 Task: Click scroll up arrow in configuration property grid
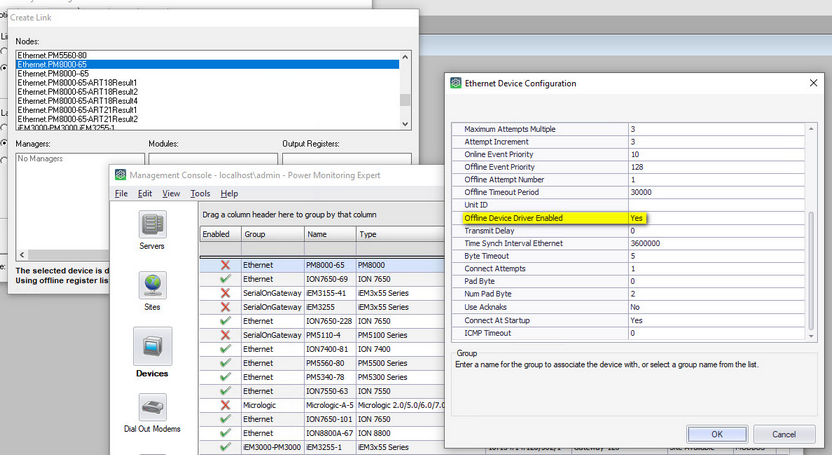(811, 129)
